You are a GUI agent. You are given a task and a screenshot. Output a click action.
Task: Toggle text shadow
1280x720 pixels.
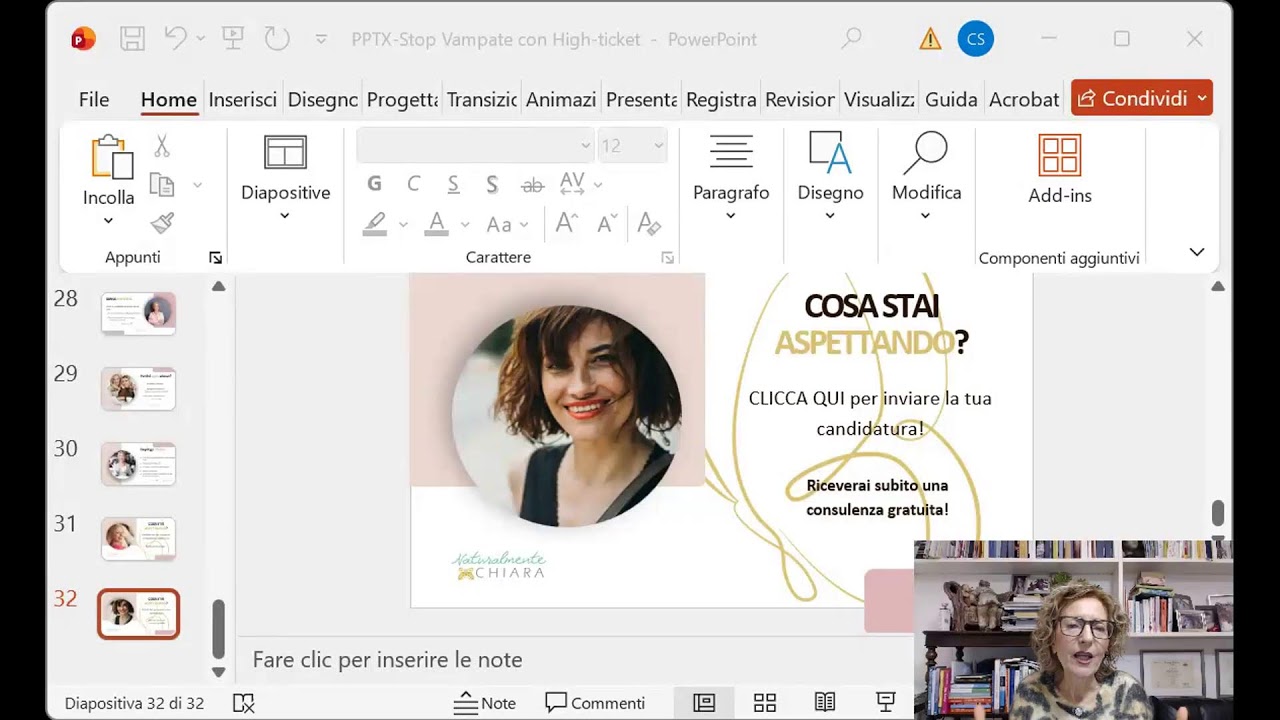coord(492,184)
